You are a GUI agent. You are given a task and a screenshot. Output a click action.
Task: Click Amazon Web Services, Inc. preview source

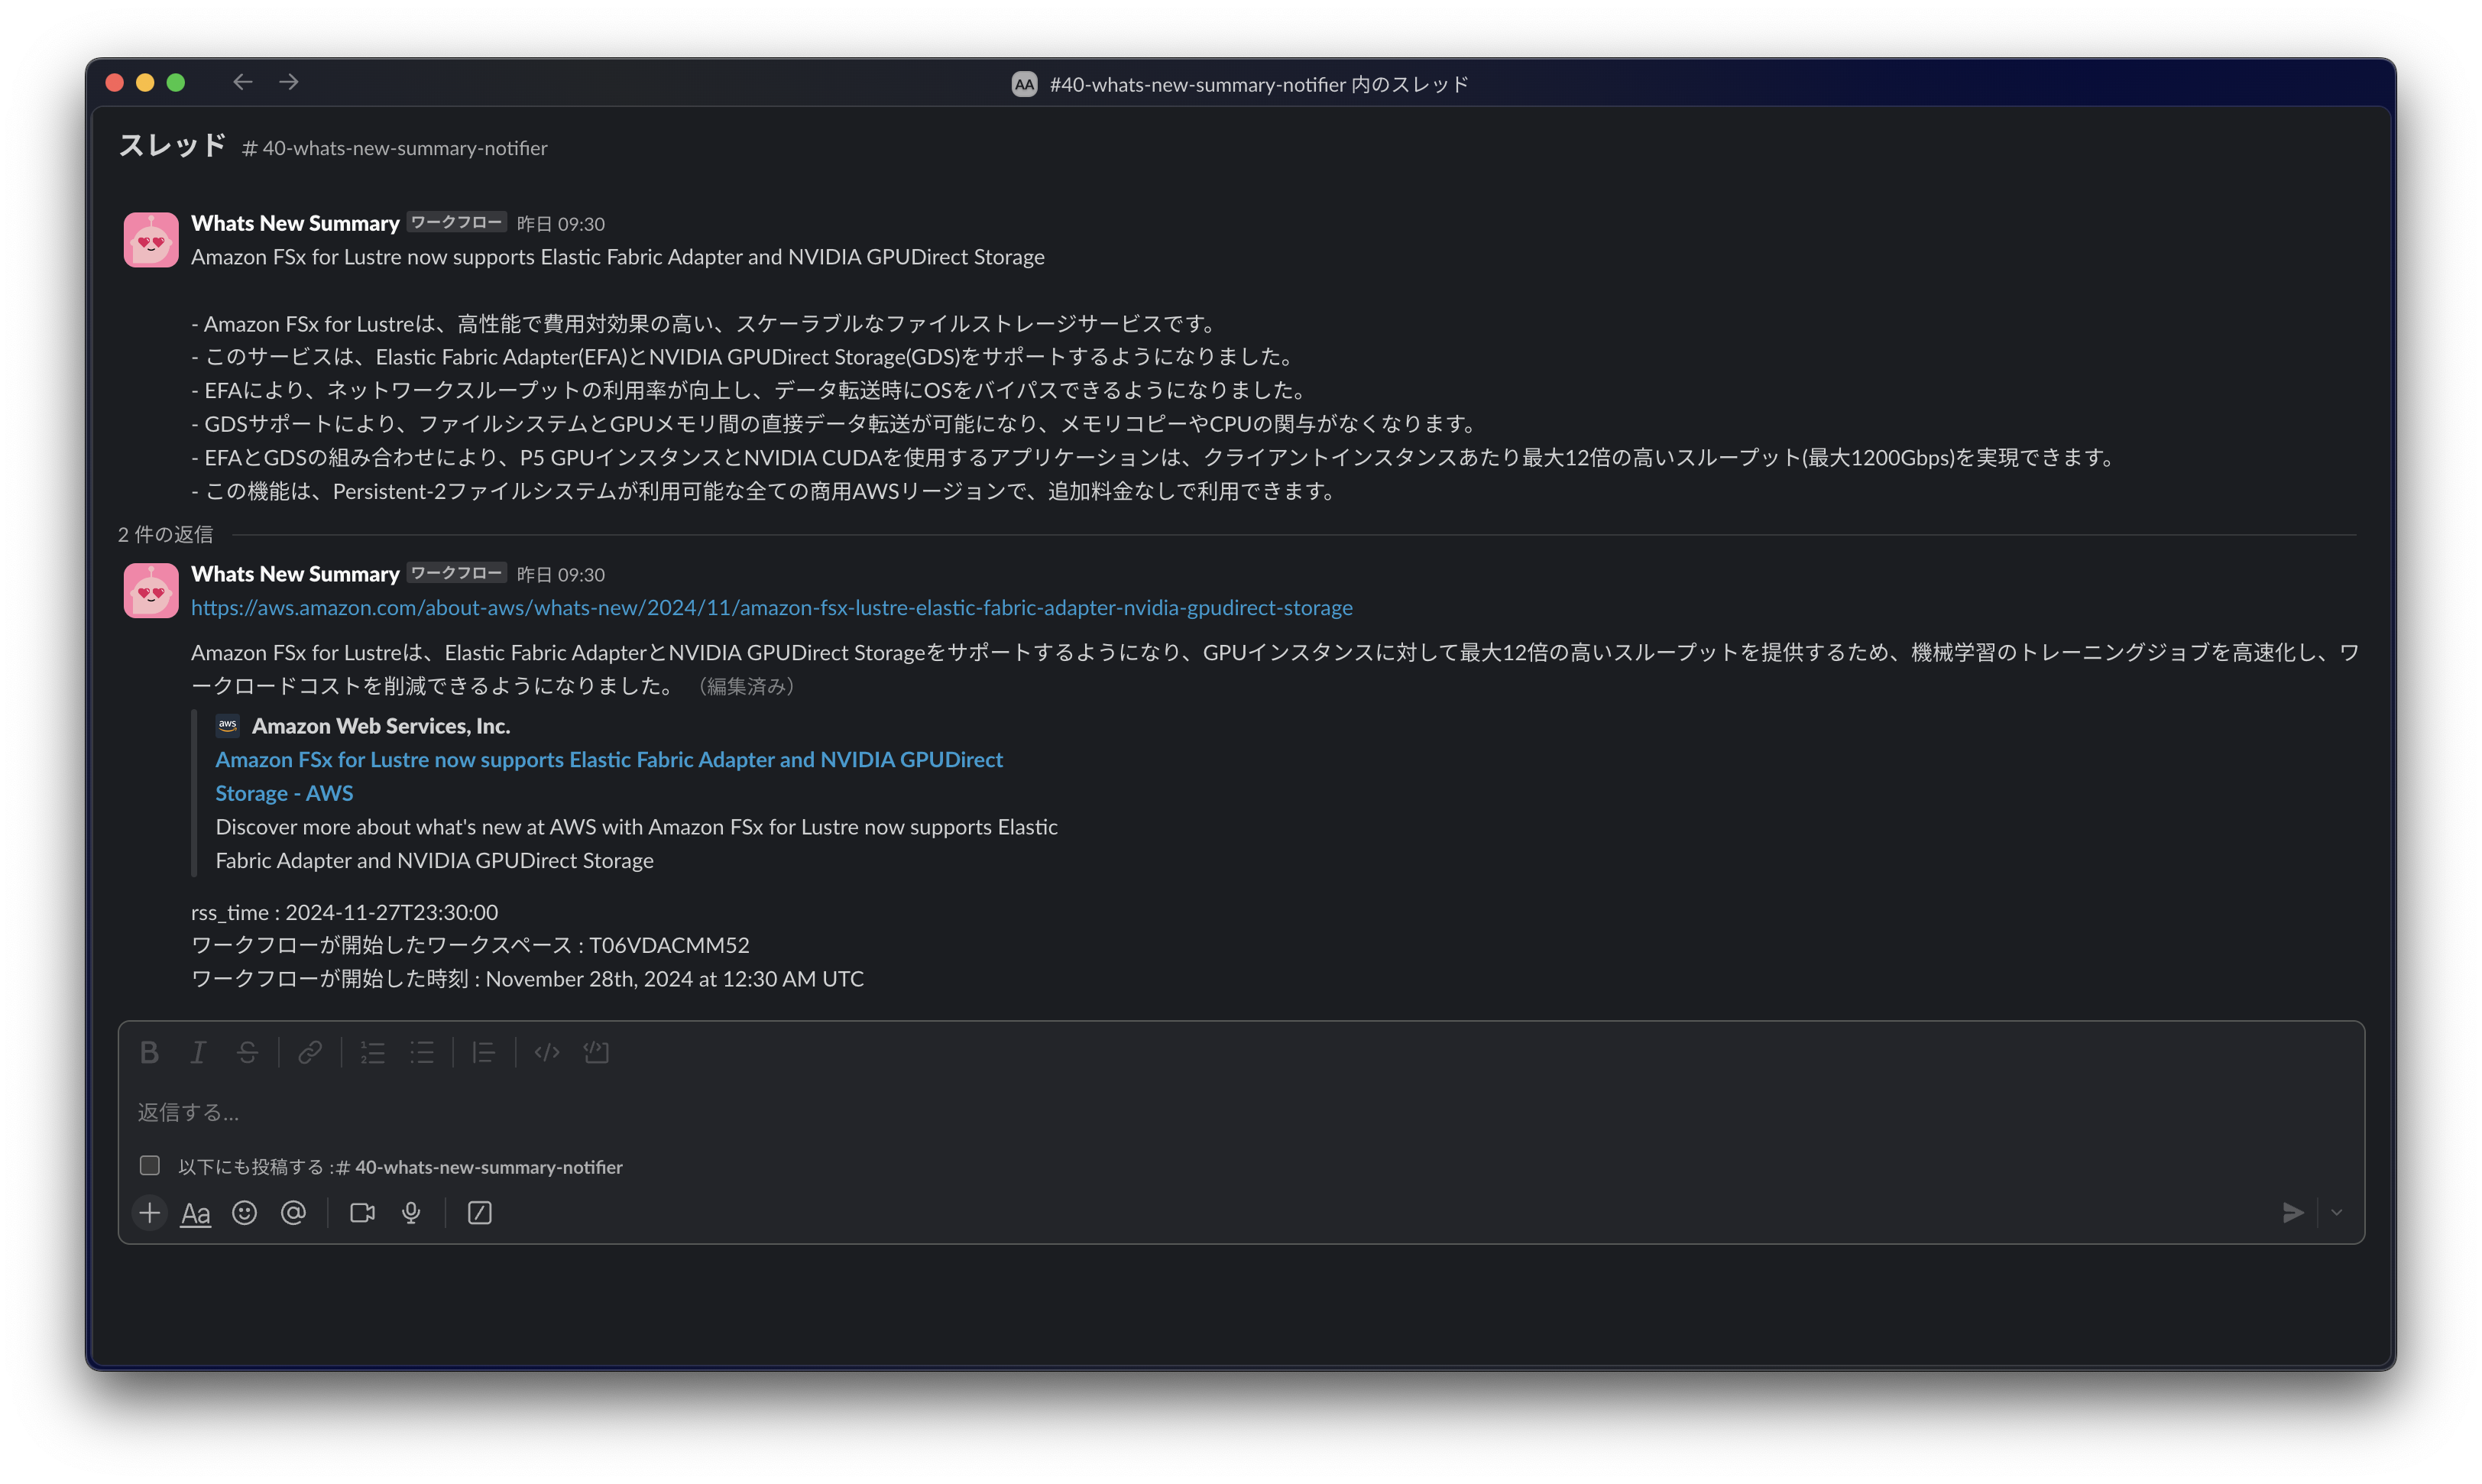click(x=381, y=726)
